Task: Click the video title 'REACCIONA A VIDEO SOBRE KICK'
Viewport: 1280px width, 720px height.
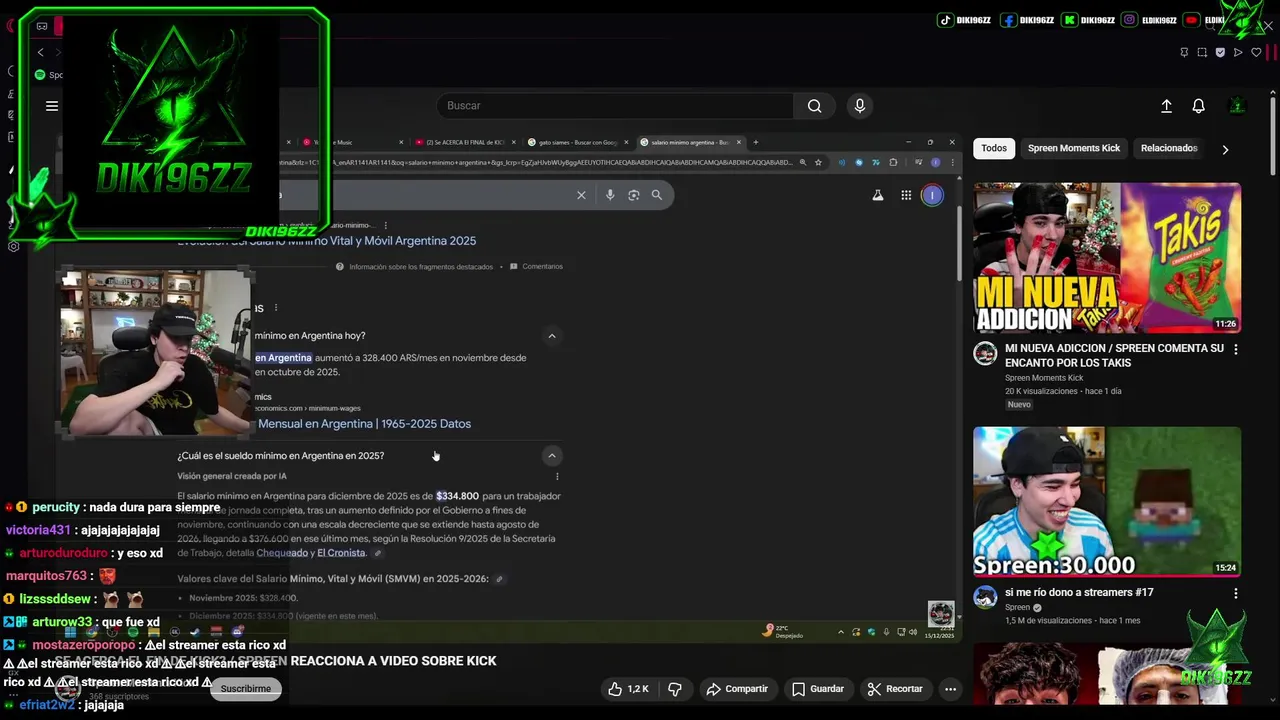Action: [393, 661]
